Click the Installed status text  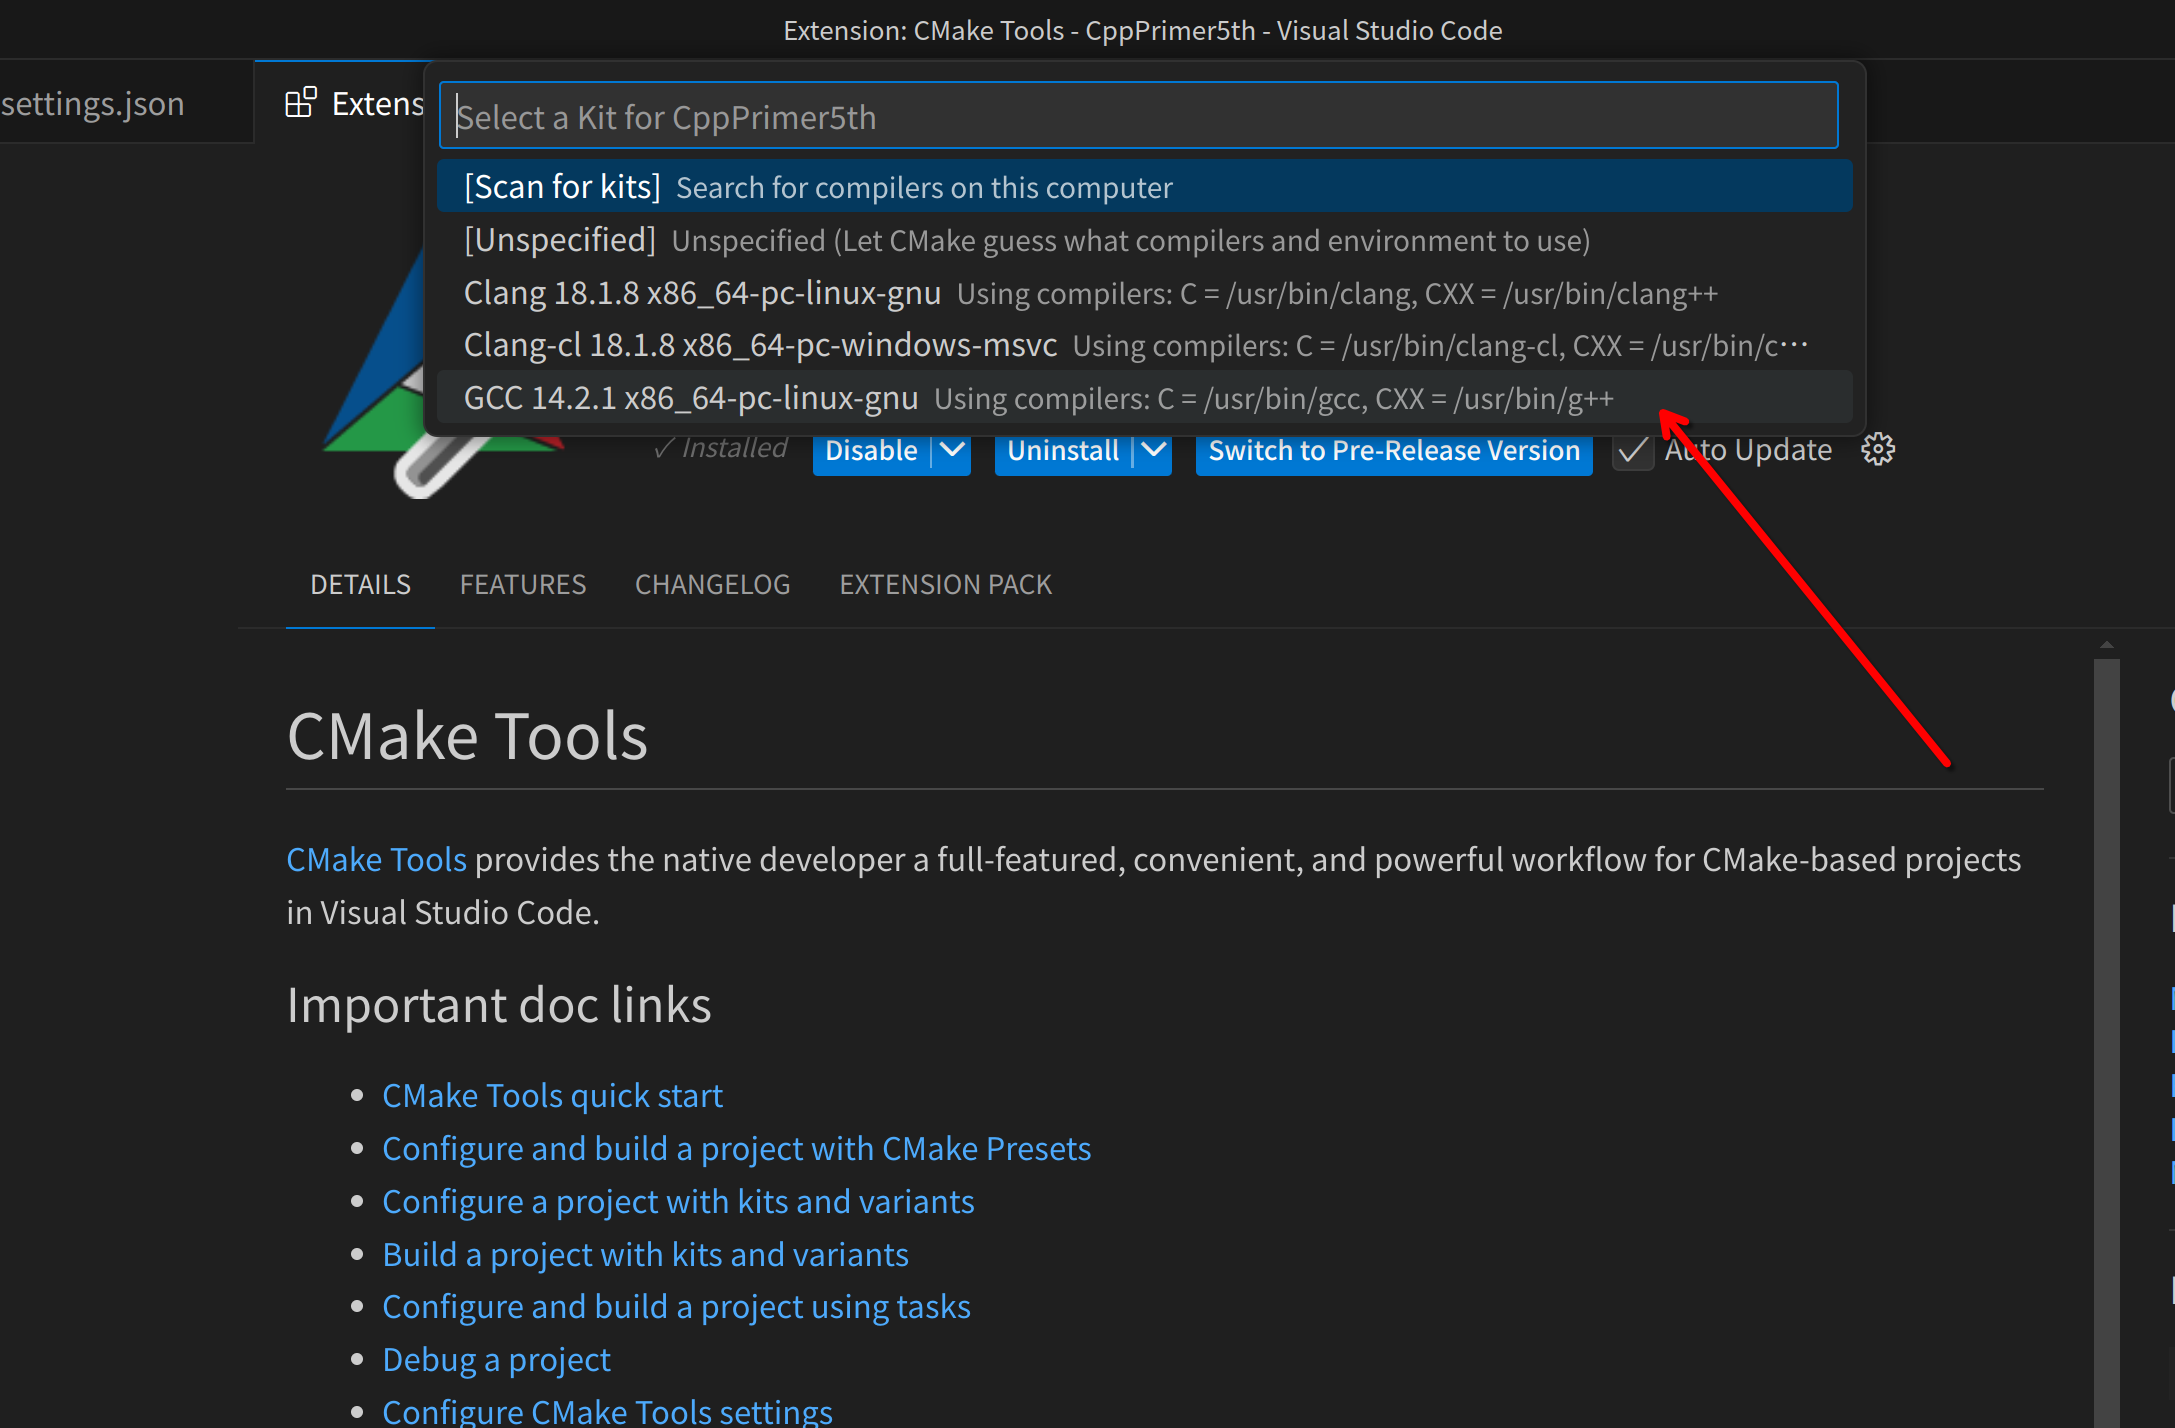[720, 448]
